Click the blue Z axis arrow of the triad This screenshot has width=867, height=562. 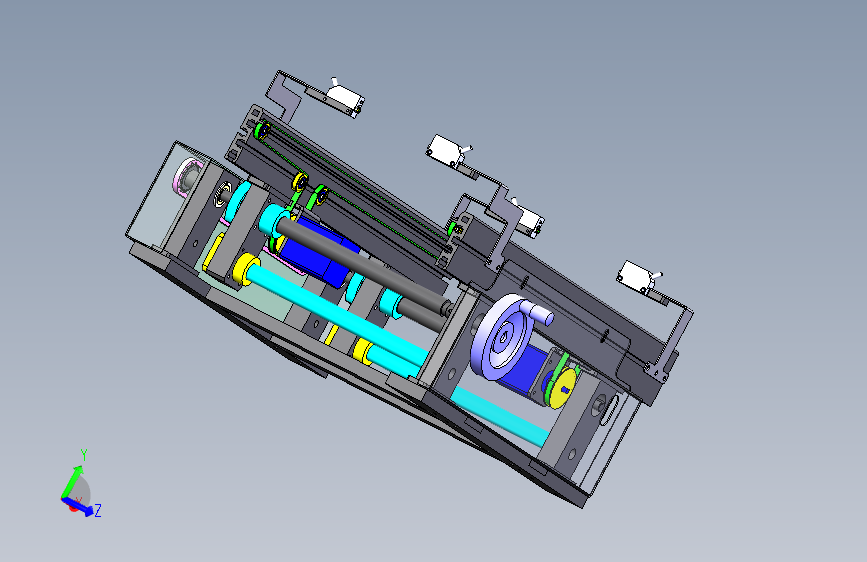pos(79,507)
